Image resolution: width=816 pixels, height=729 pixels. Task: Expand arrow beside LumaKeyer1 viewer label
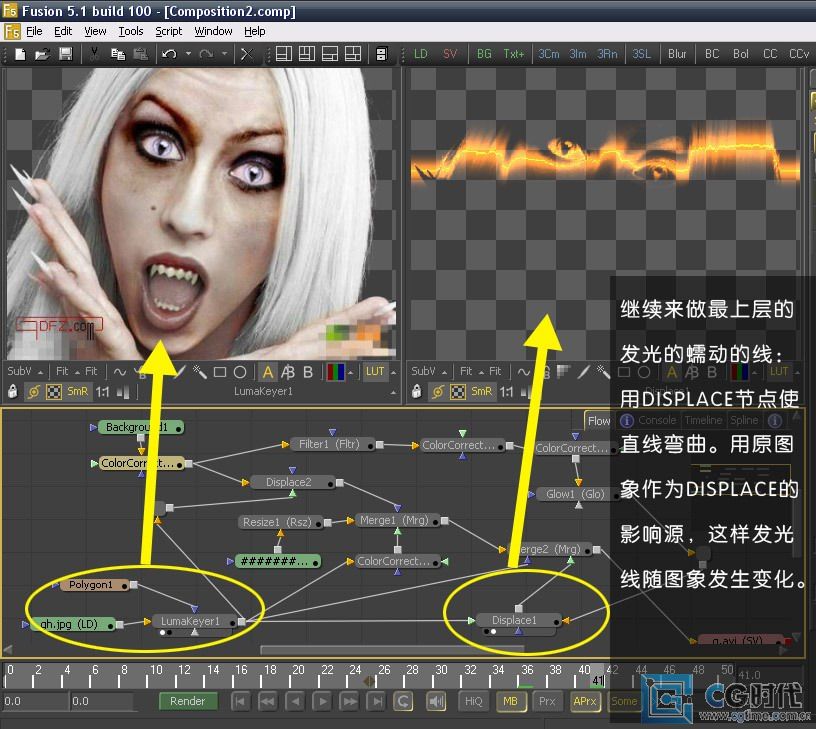point(393,392)
